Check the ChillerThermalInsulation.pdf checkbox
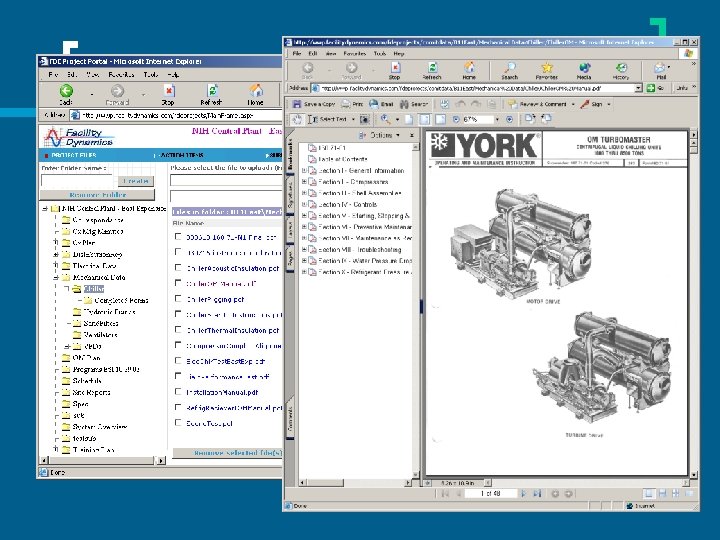 (178, 330)
